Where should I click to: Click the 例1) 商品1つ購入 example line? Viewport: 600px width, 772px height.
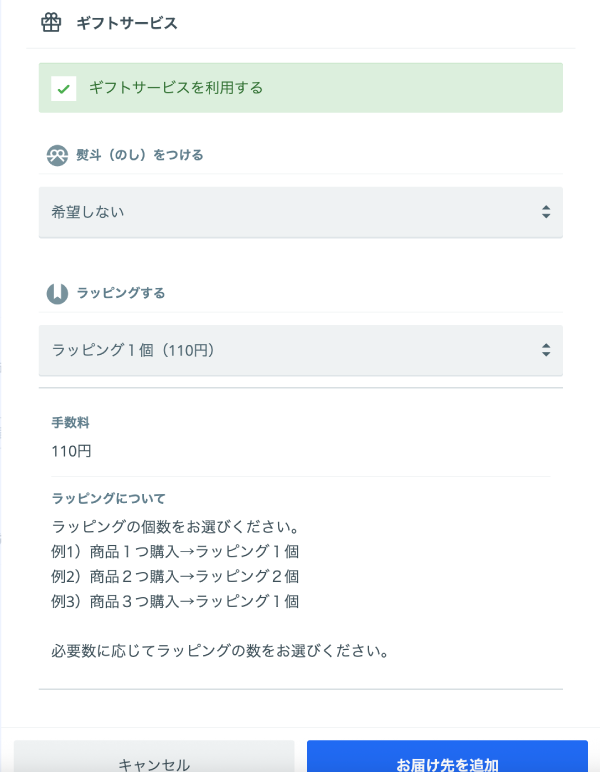pyautogui.click(x=175, y=551)
